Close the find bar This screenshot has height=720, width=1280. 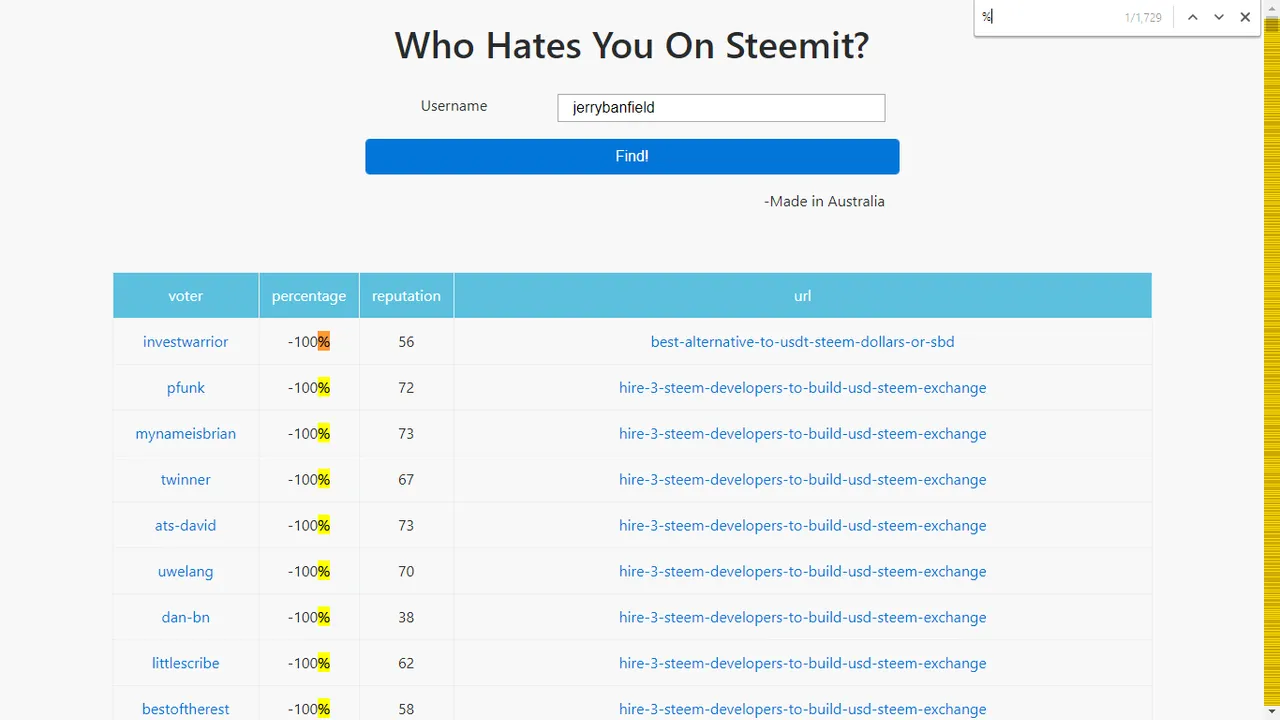[1245, 17]
